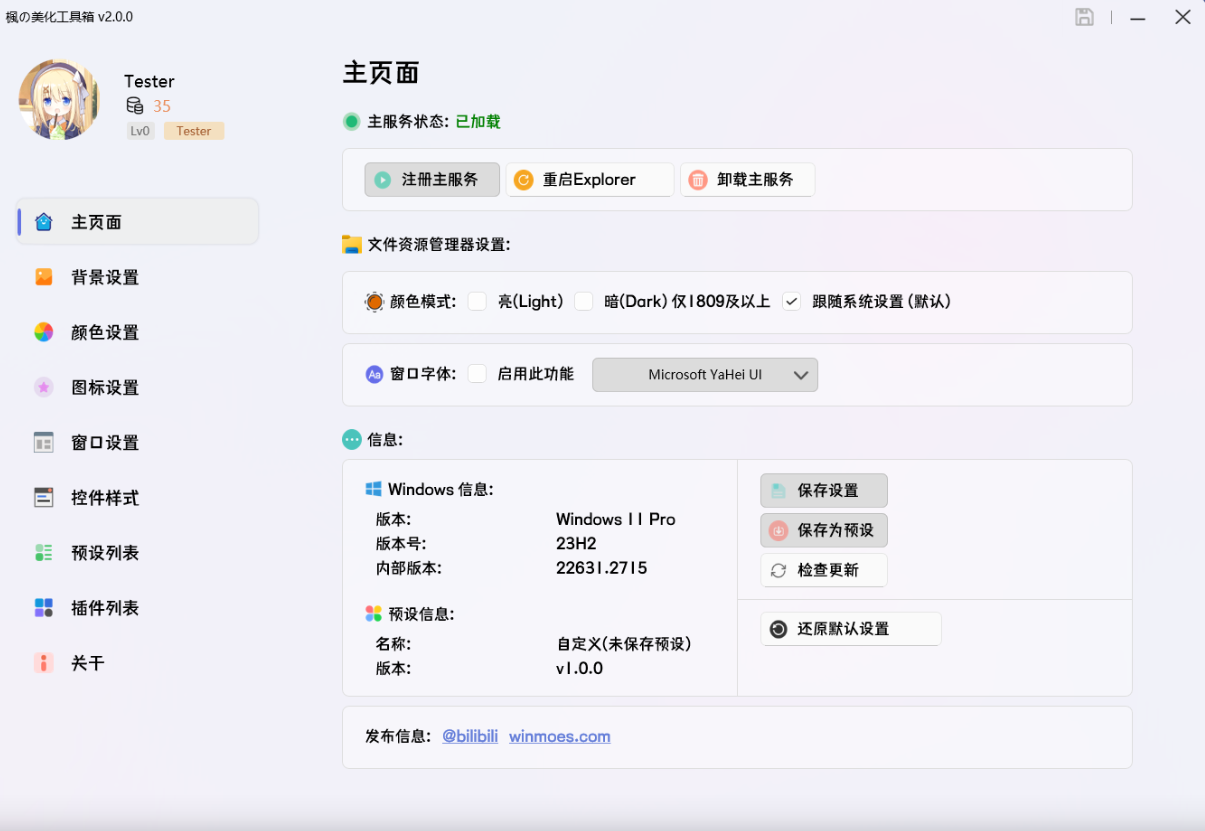Click the Tester user avatar

coord(60,99)
